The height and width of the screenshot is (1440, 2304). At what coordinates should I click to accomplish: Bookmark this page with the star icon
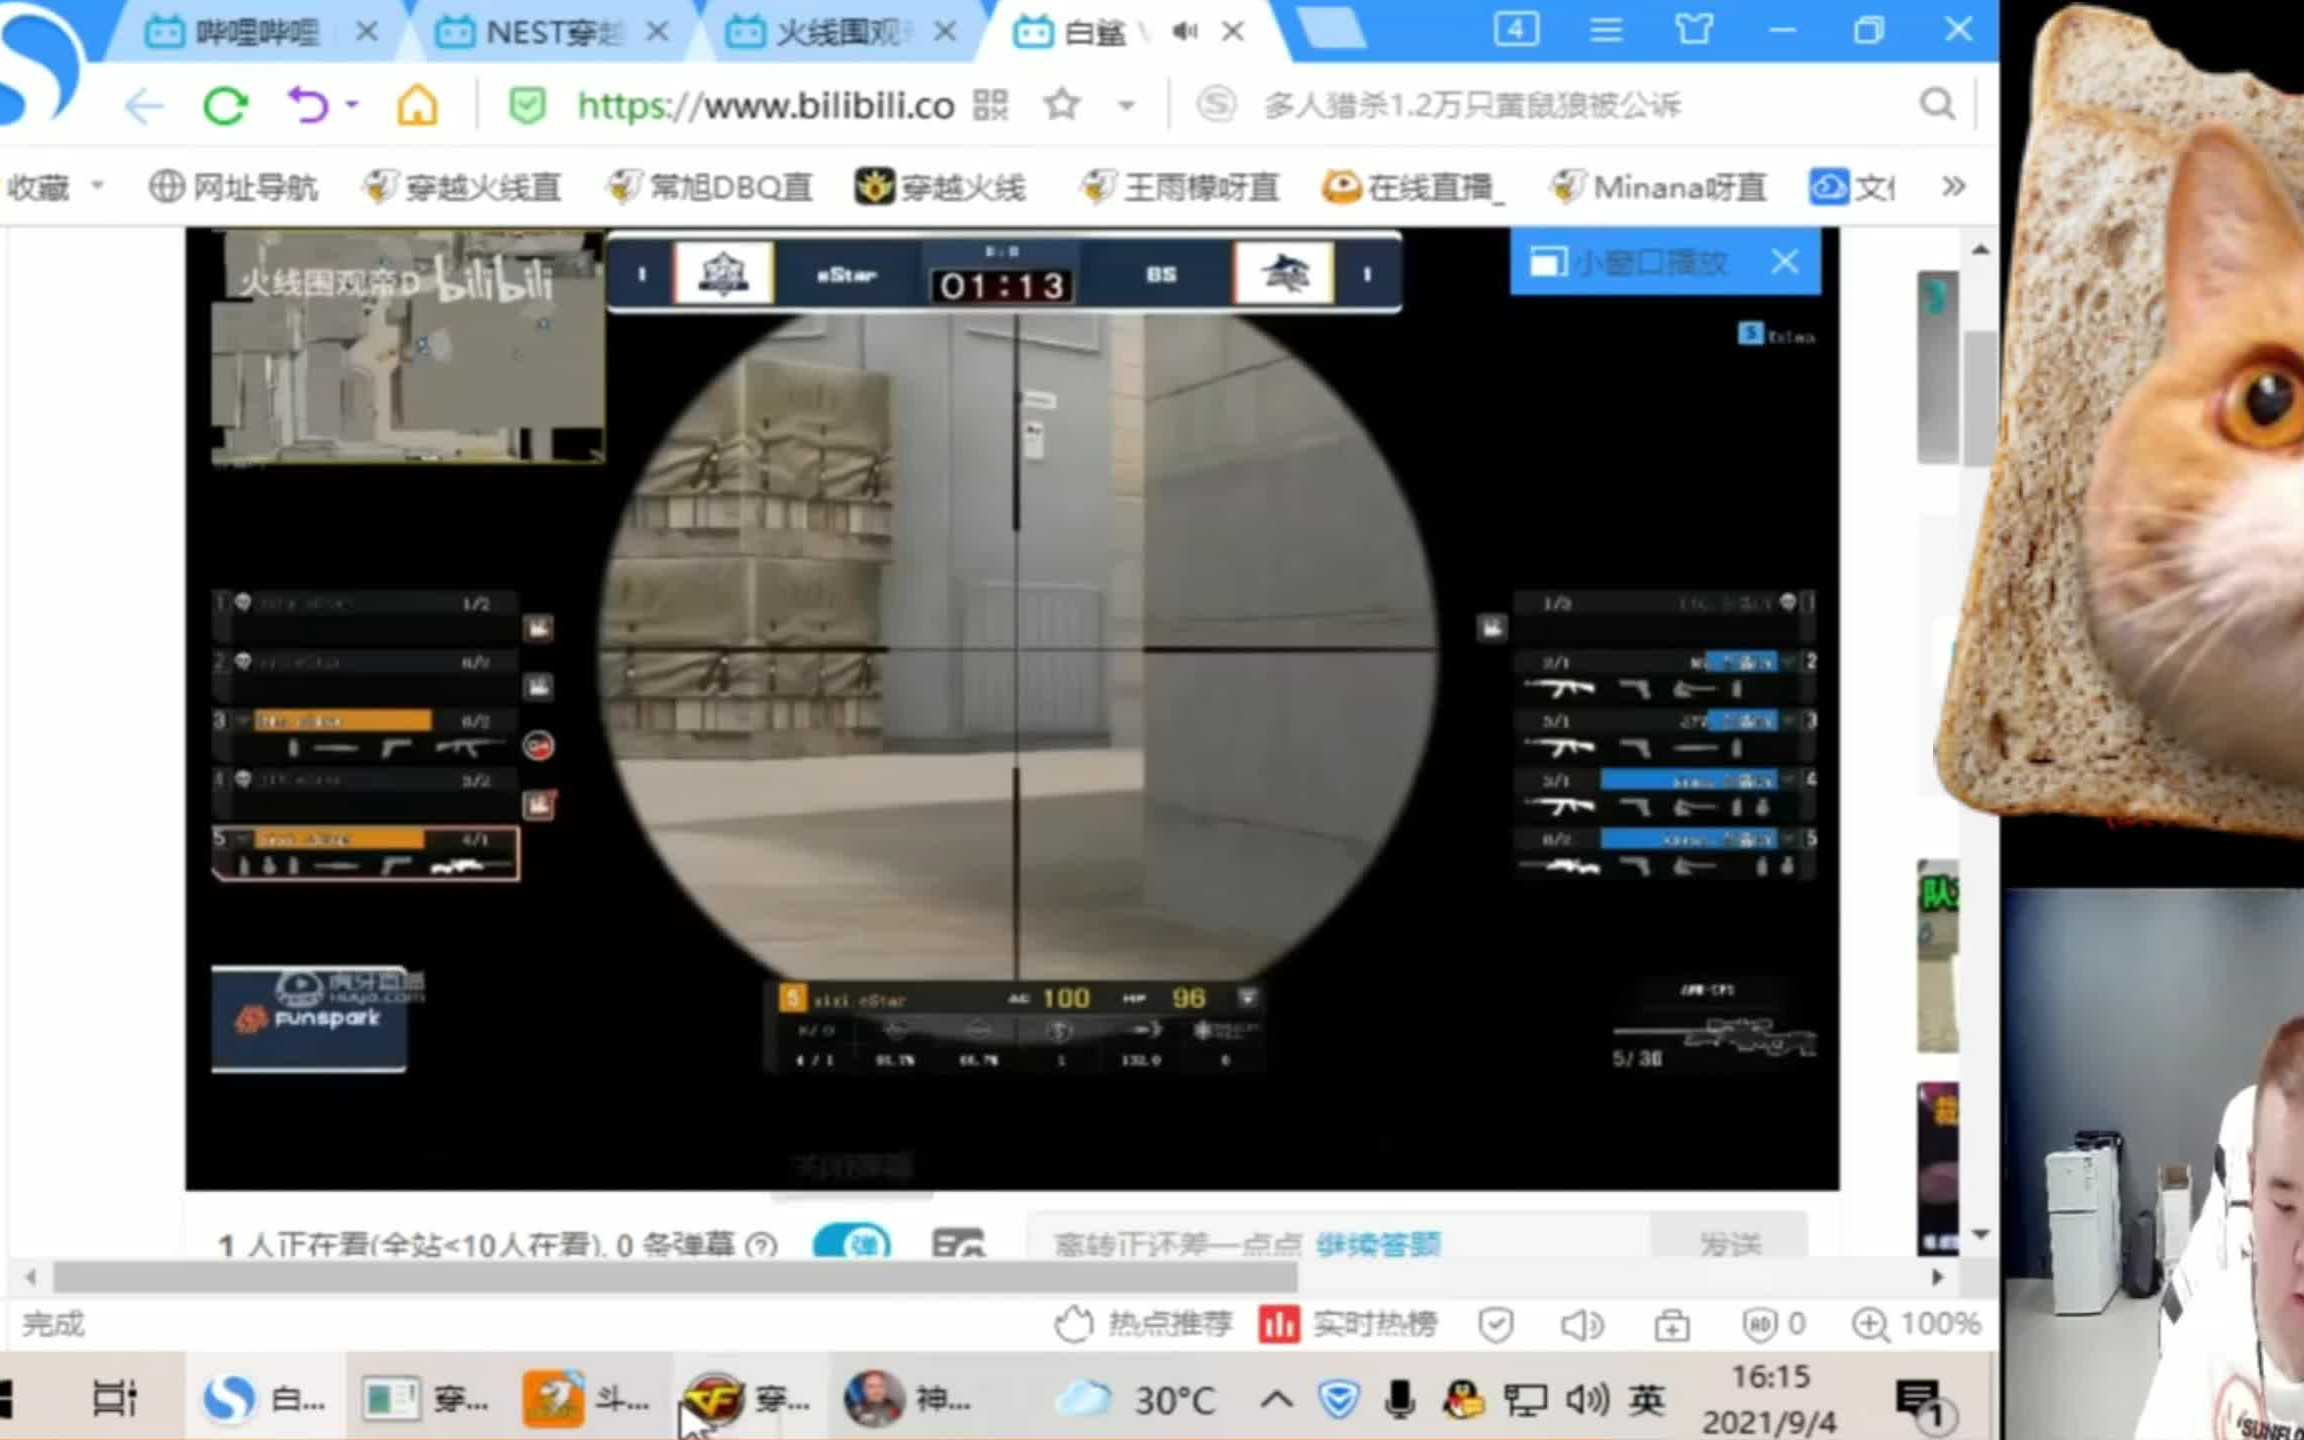tap(1062, 104)
